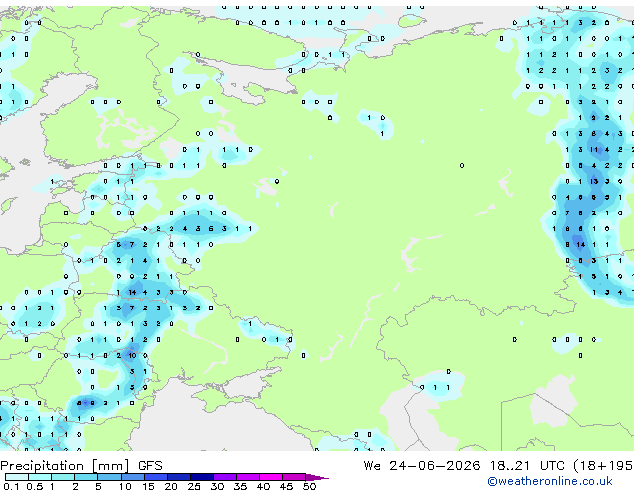Select the 30–35 mm purple legend swatch
Viewport: 634px width, 490px height.
tap(224, 477)
